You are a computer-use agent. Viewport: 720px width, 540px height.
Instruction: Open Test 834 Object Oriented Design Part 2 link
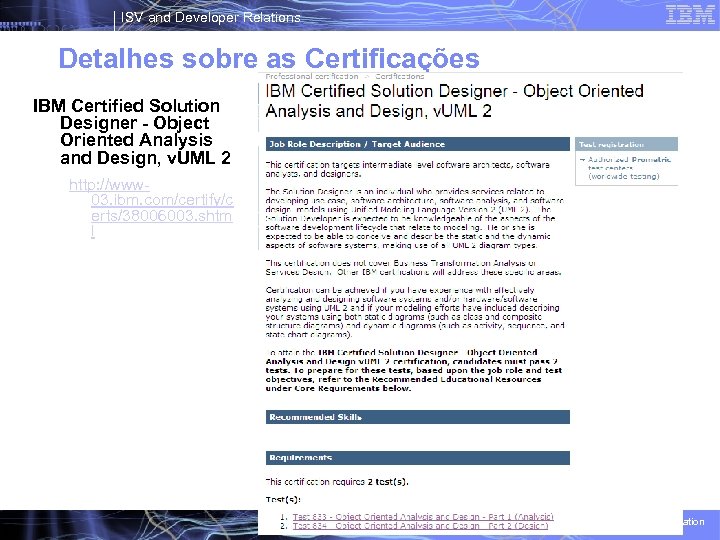(x=420, y=526)
